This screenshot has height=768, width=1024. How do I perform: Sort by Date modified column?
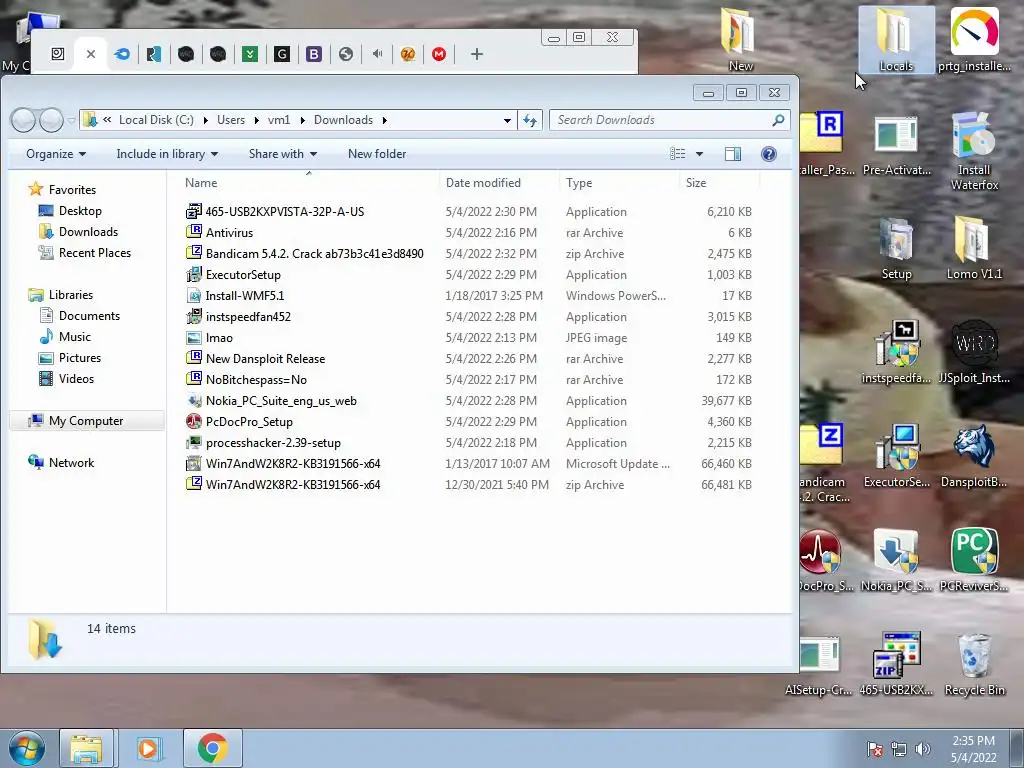pyautogui.click(x=483, y=183)
